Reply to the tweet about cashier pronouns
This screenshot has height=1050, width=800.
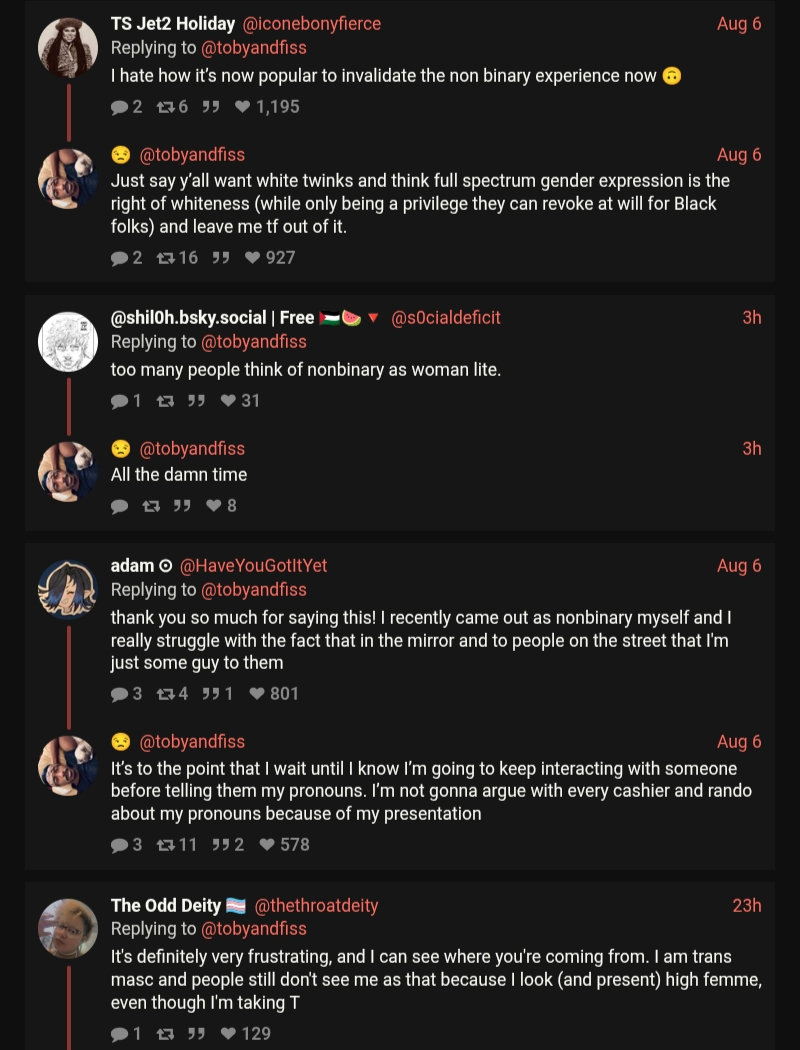coord(120,845)
